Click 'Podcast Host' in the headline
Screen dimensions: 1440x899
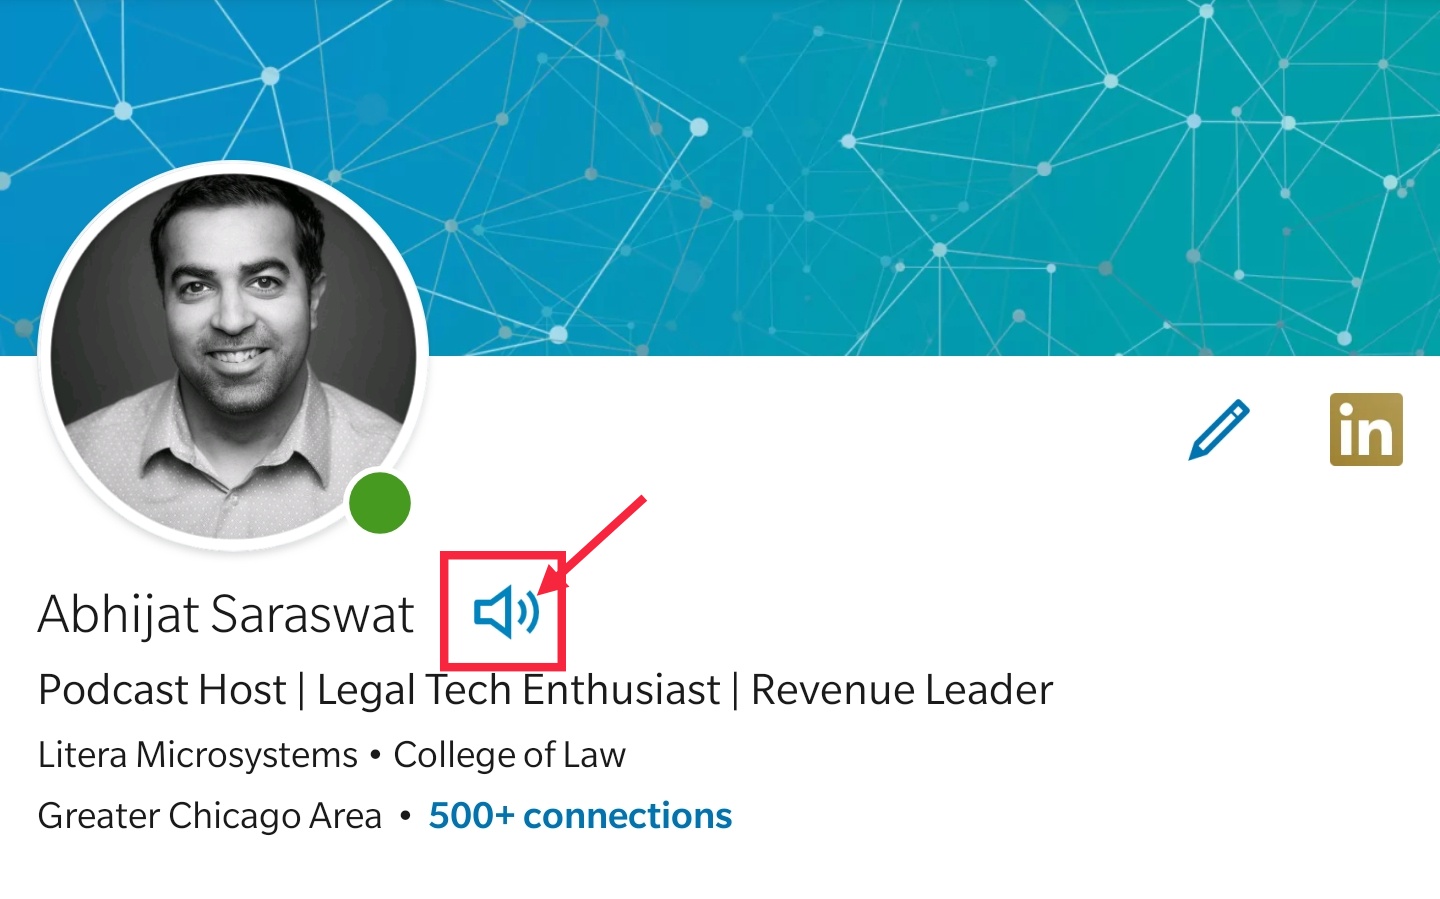[162, 690]
